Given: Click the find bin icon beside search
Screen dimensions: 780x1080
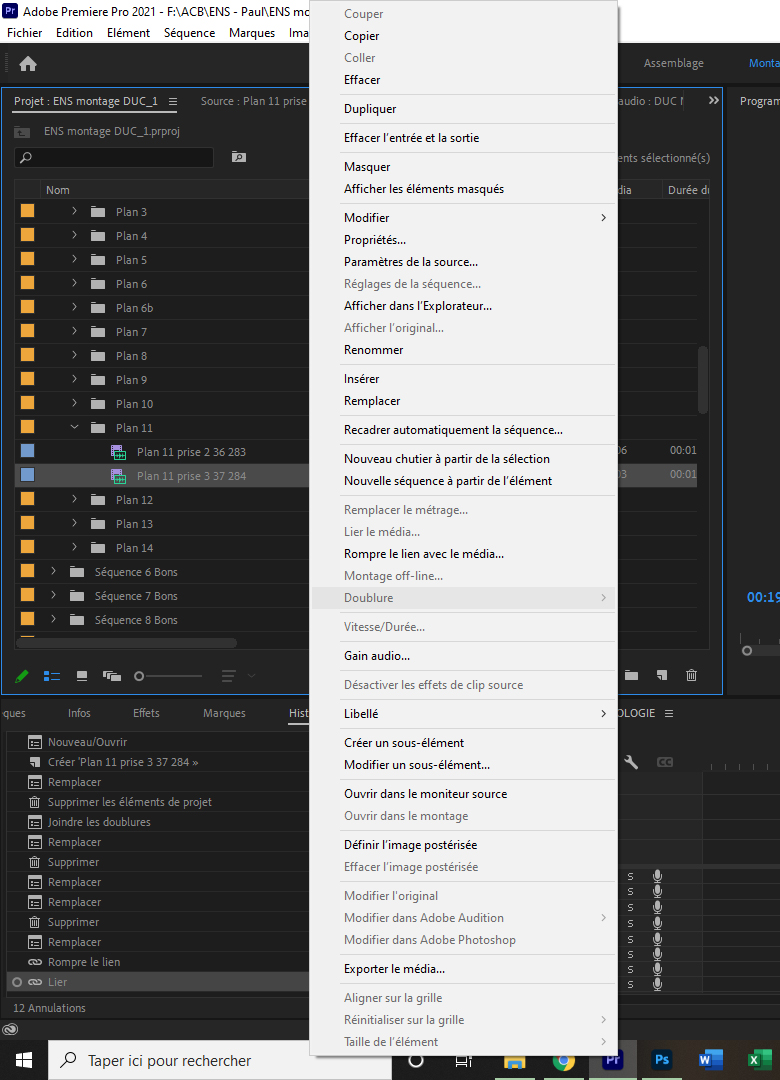Looking at the screenshot, I should click(238, 157).
